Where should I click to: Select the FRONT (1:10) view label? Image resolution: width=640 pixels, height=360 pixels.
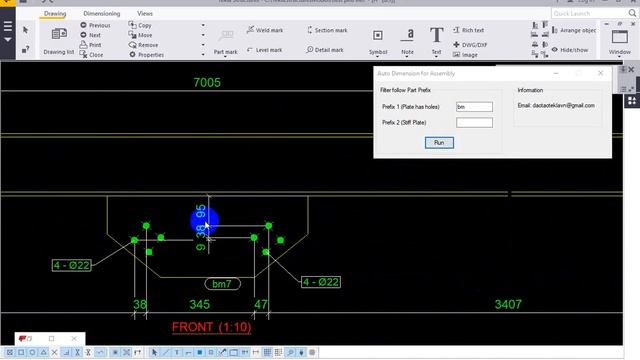click(x=211, y=327)
